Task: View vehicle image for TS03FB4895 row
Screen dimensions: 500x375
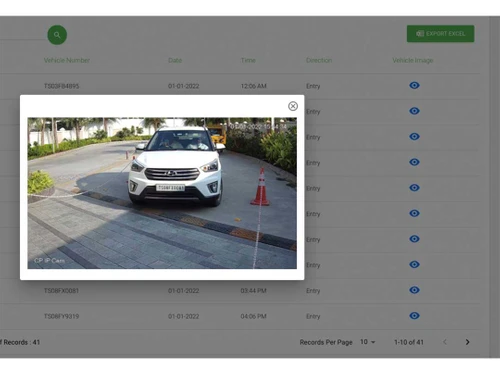Action: point(414,85)
